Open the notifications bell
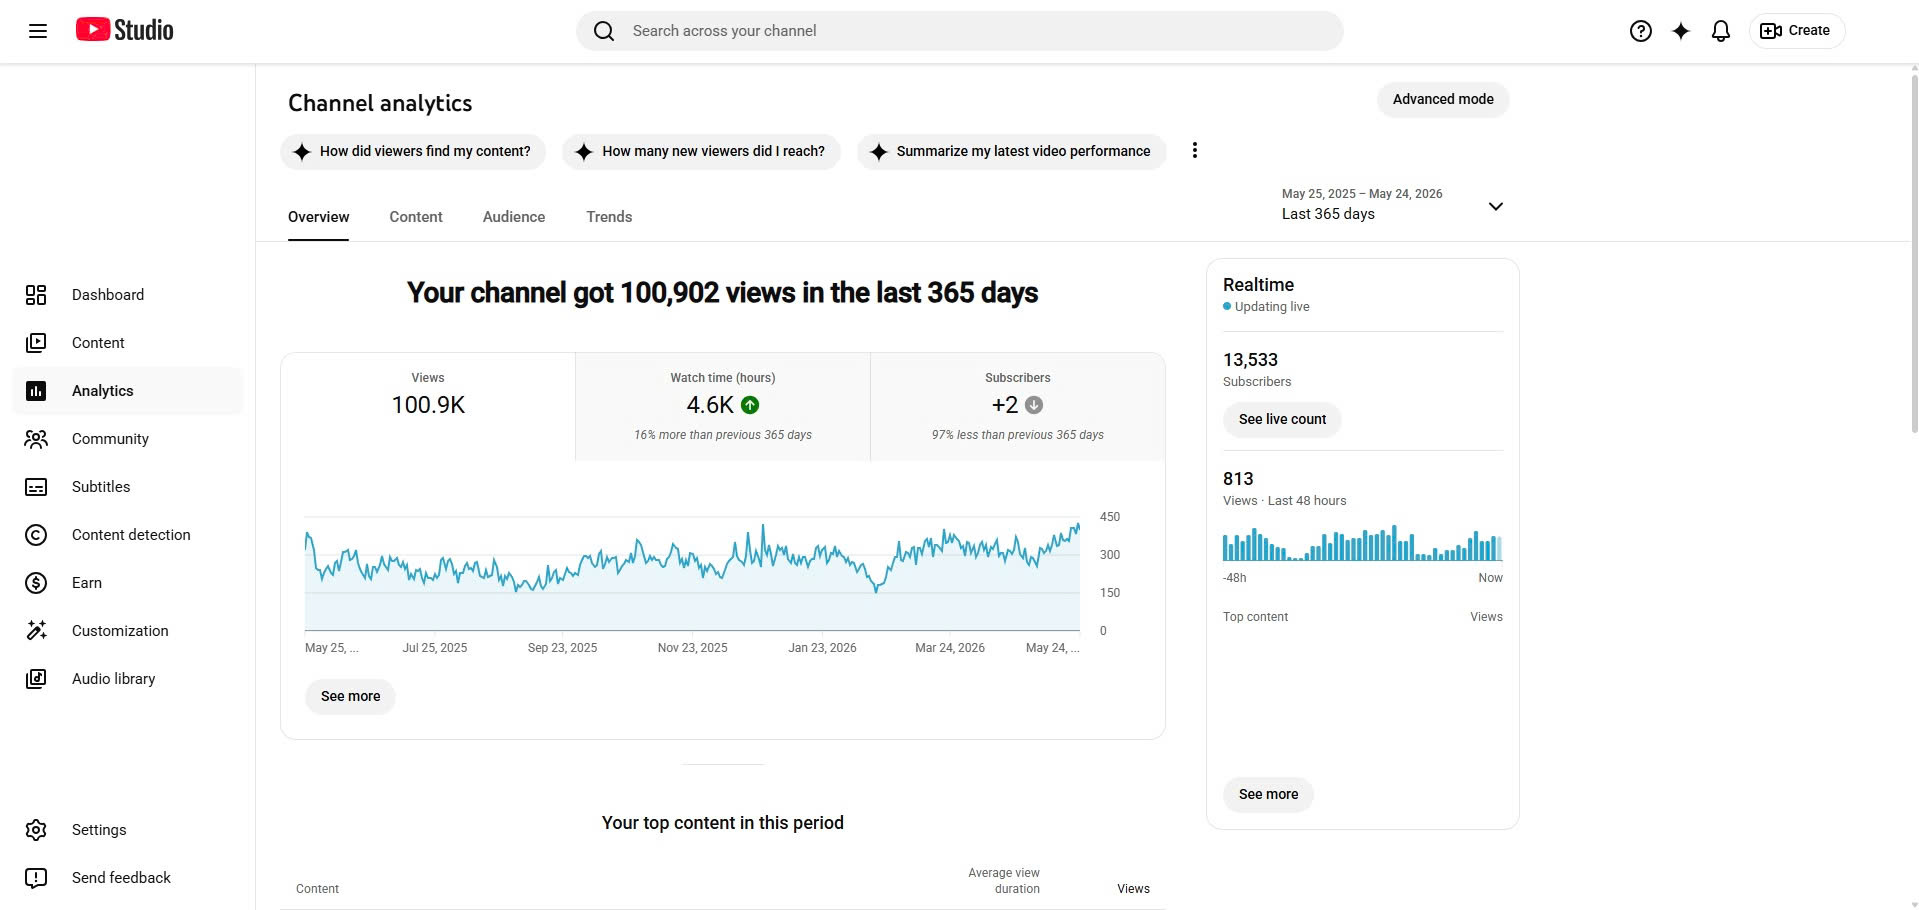The width and height of the screenshot is (1919, 910). (x=1720, y=31)
